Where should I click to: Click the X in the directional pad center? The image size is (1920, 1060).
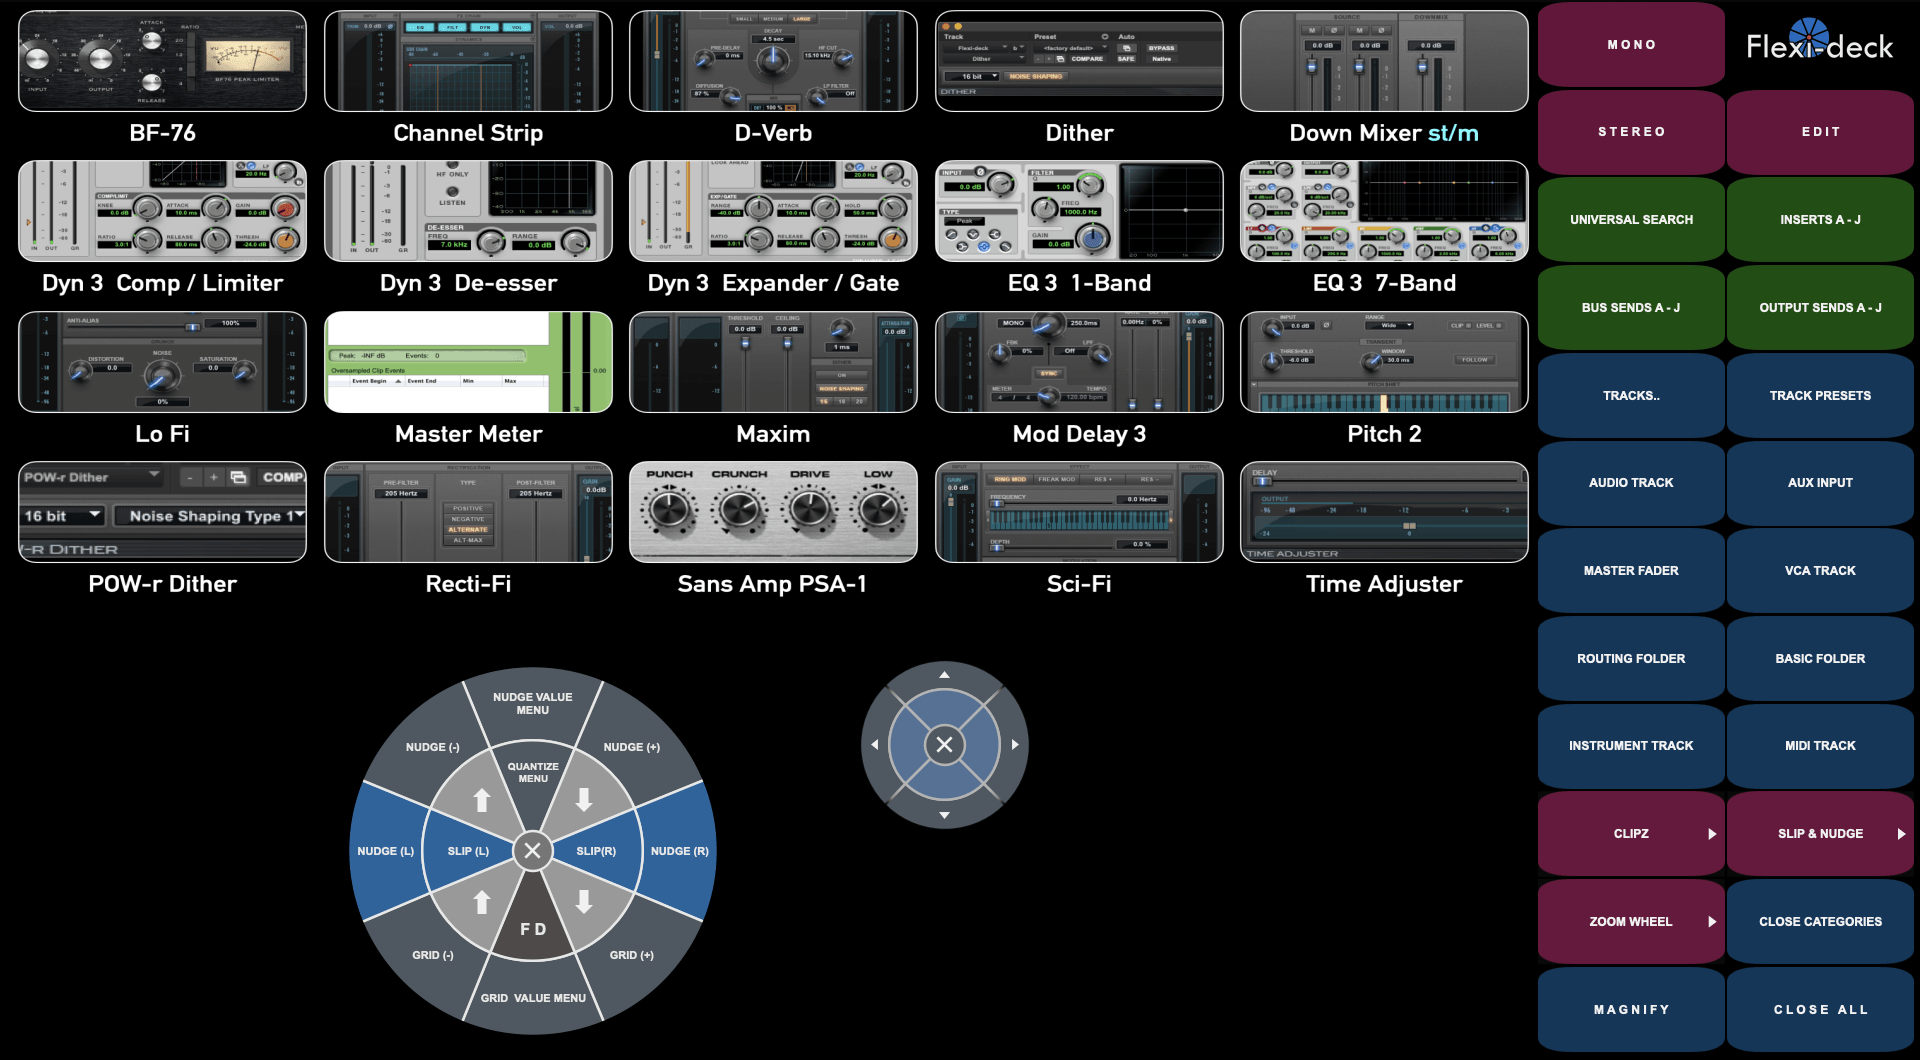coord(944,744)
